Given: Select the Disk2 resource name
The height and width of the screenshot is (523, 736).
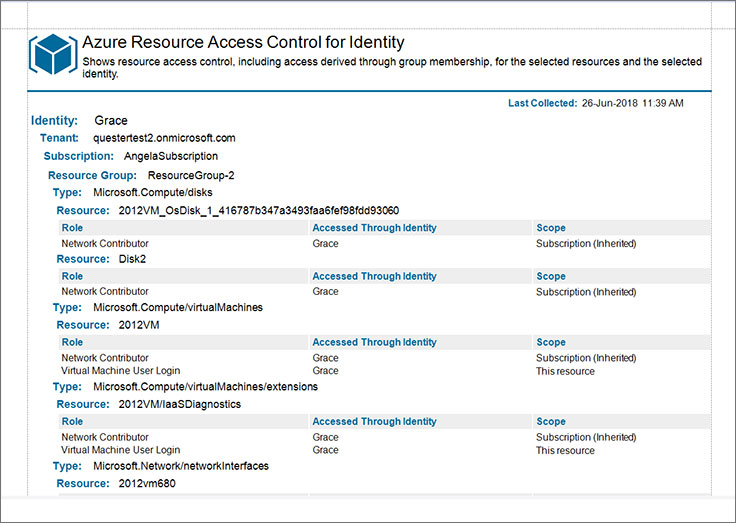Looking at the screenshot, I should (x=132, y=259).
